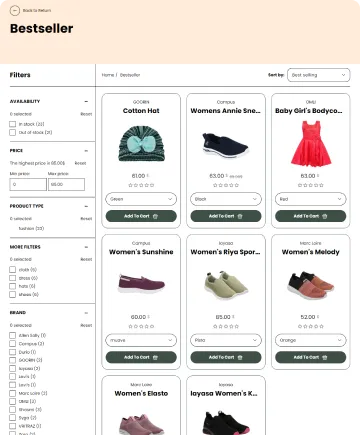360x435 pixels.
Task: Open Women's Riya Sport color dropdown showing Pista
Action: (x=226, y=340)
